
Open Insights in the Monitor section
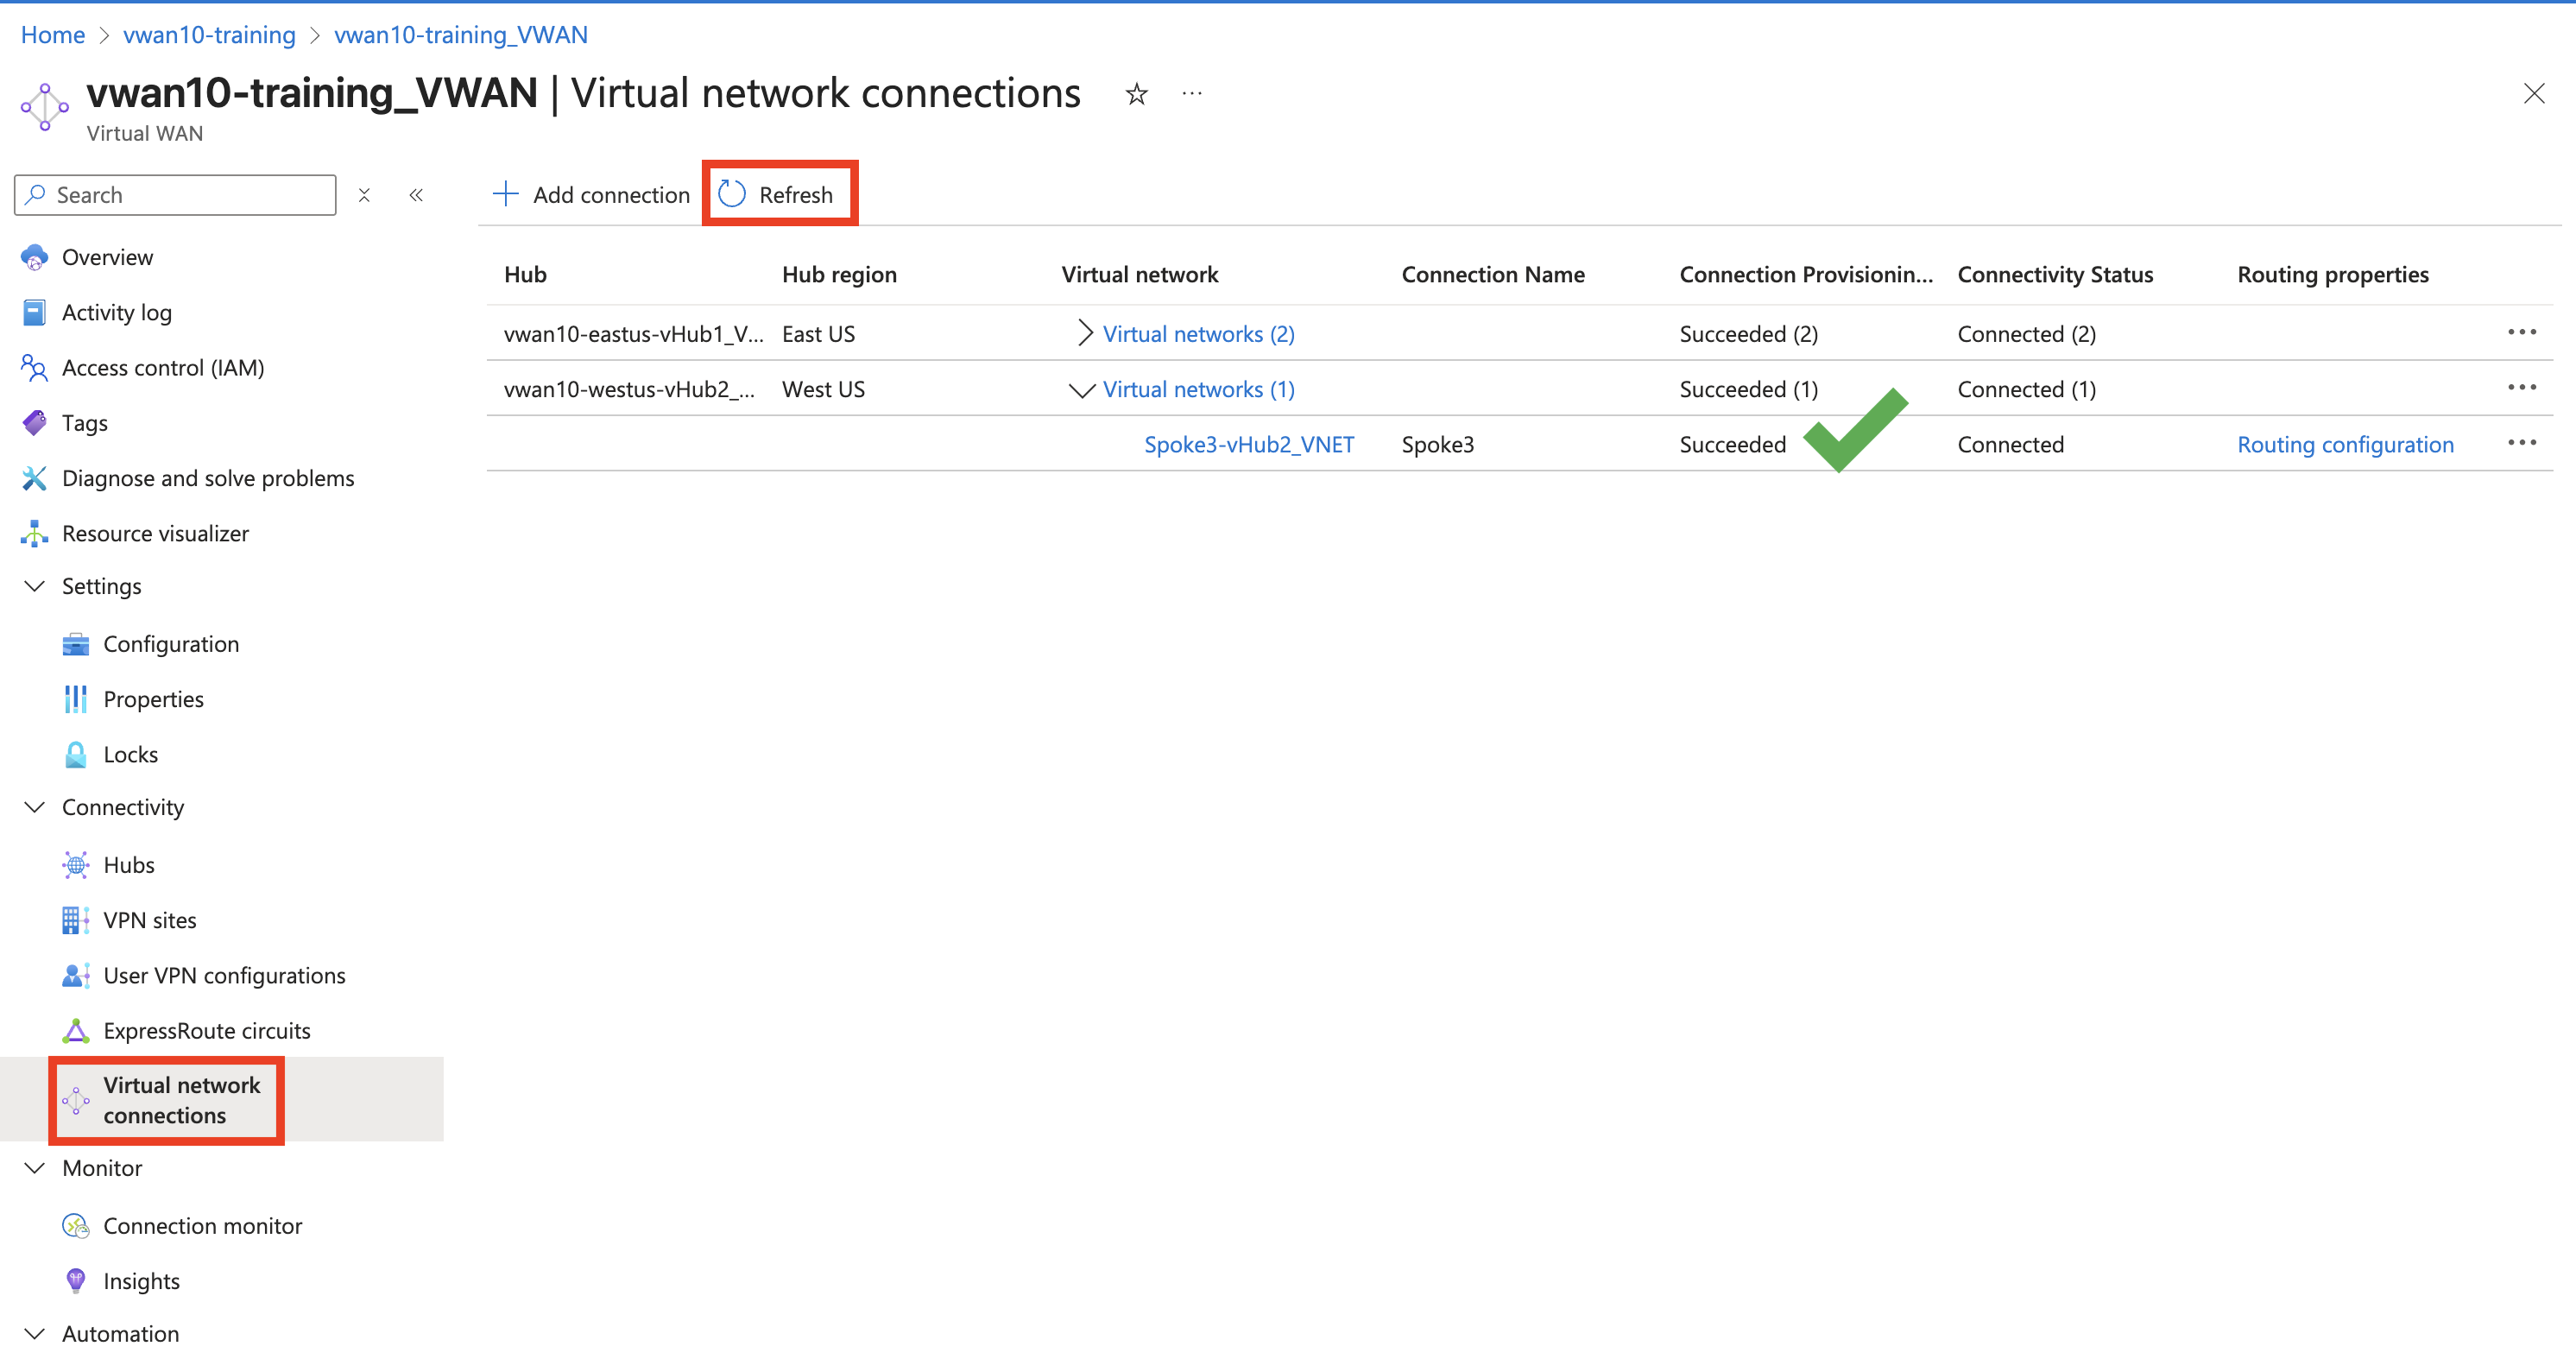(x=140, y=1280)
